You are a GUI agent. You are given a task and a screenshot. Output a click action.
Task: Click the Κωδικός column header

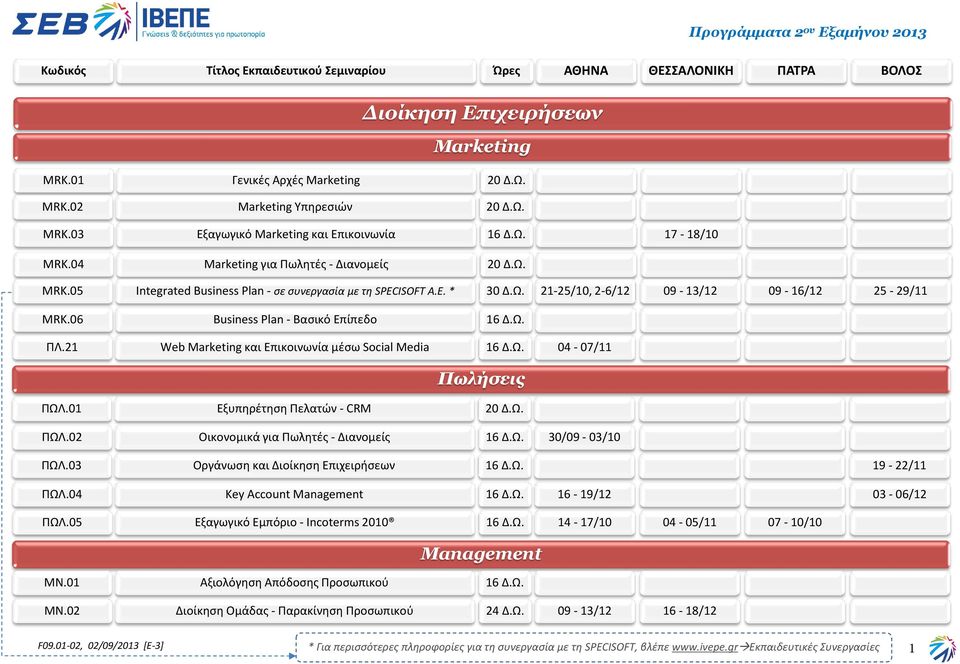pos(64,70)
